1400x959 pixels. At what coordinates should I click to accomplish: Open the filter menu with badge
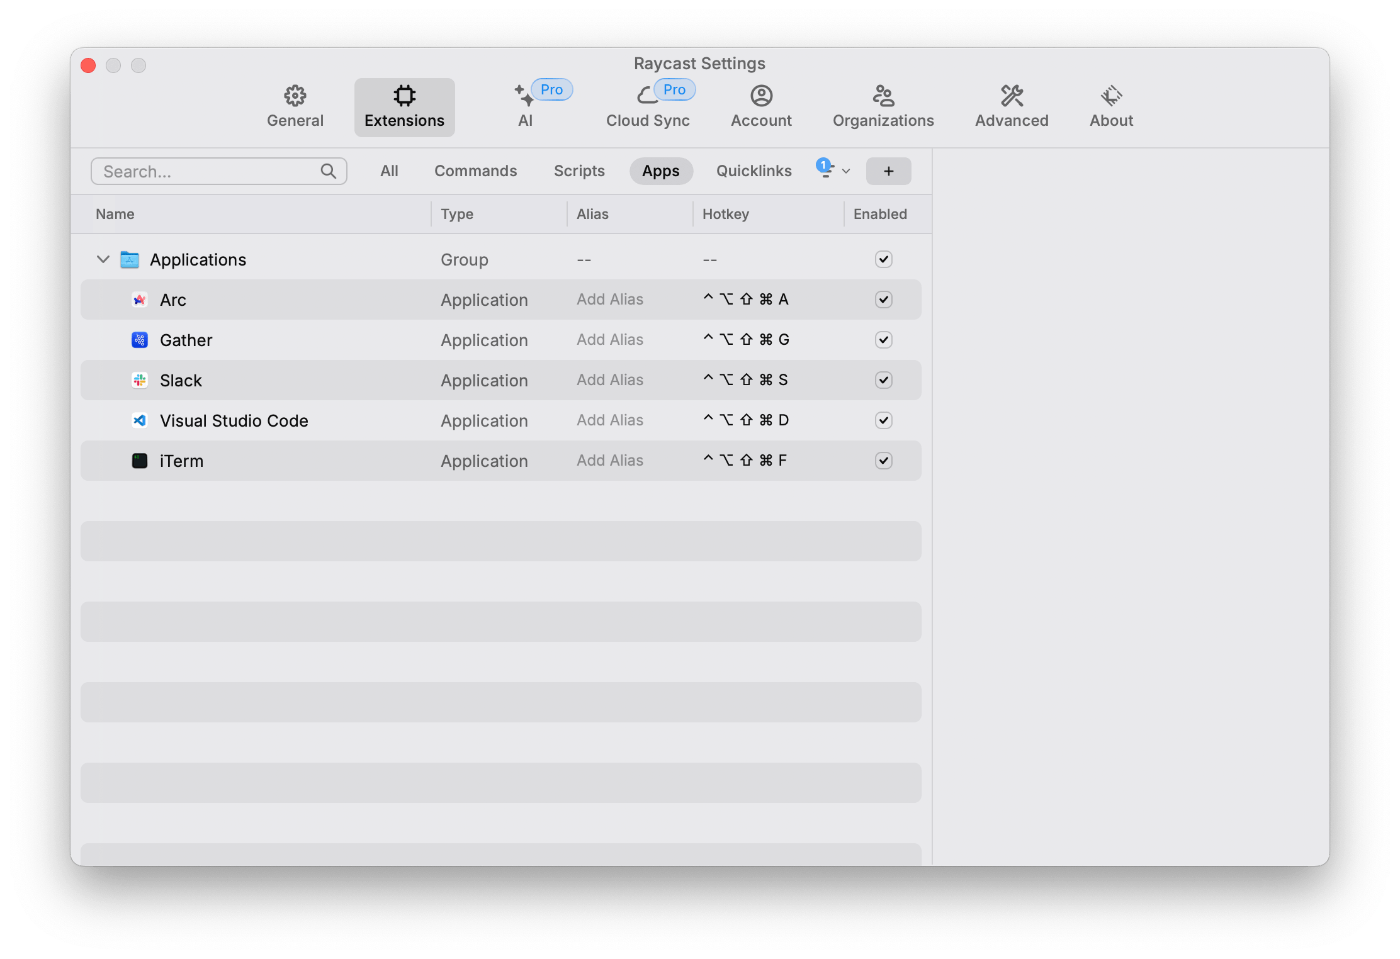click(832, 169)
